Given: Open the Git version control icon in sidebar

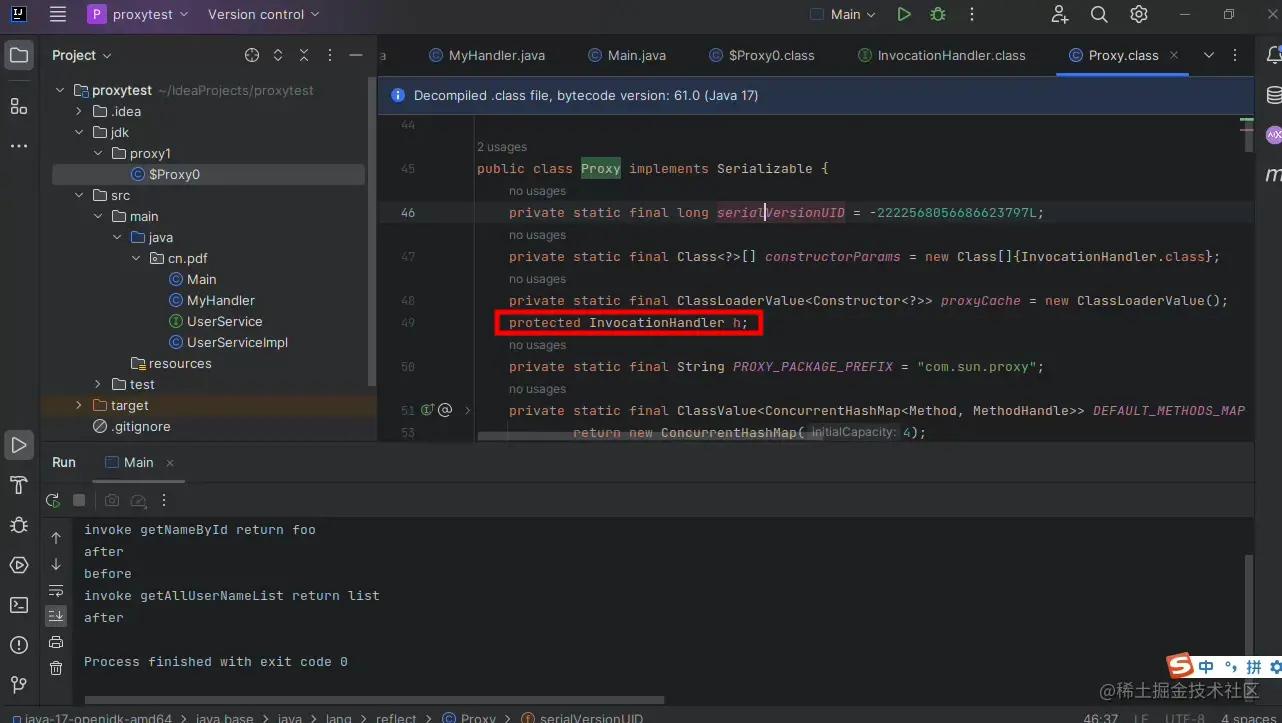Looking at the screenshot, I should click(18, 684).
